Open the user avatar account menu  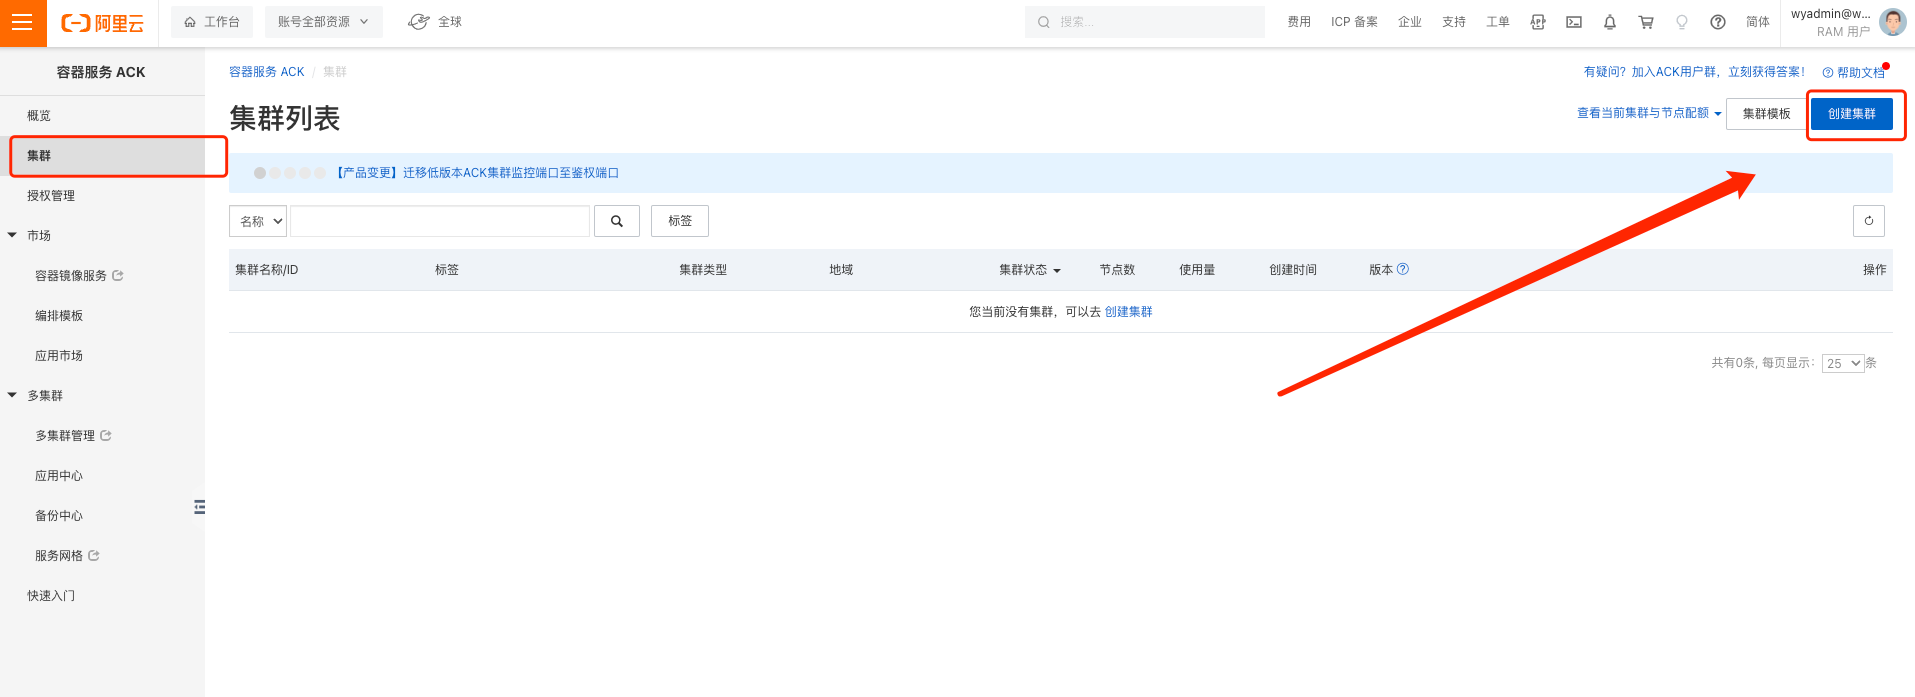pyautogui.click(x=1892, y=22)
